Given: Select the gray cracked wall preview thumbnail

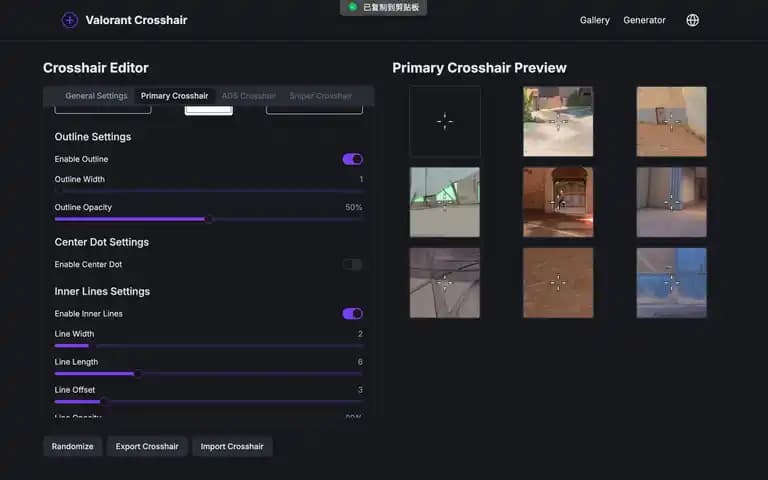Looking at the screenshot, I should coord(445,283).
